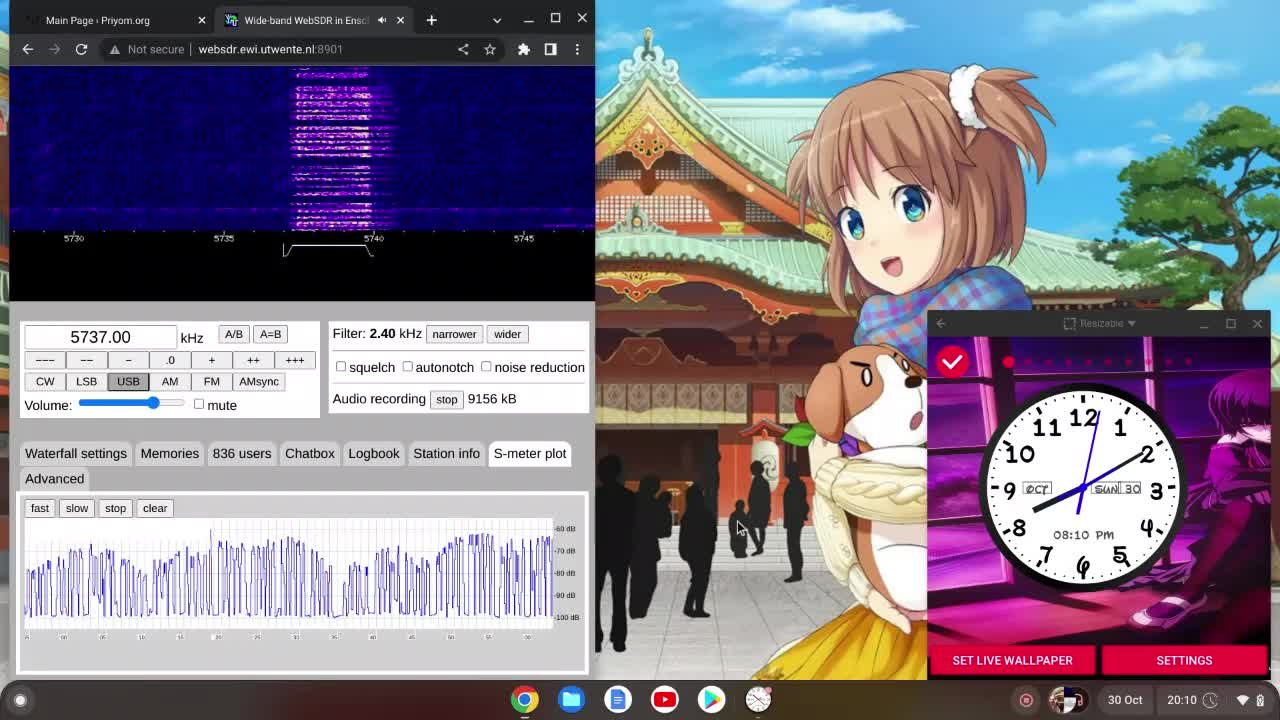Open the media controls thumbnail in the tray
Screen dimensions: 1280x720
pos(1067,700)
